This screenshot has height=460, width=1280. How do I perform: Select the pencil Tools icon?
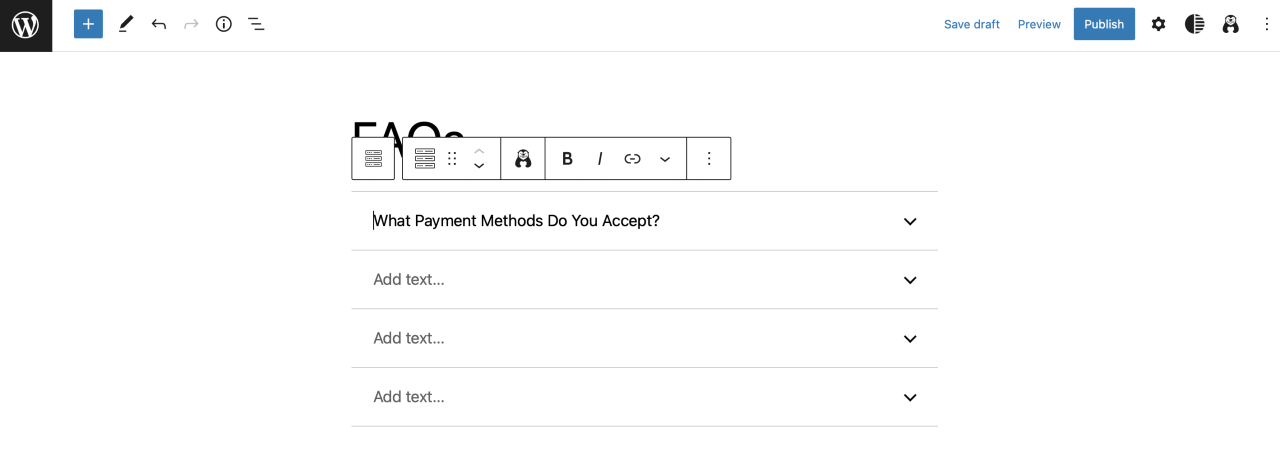point(125,24)
